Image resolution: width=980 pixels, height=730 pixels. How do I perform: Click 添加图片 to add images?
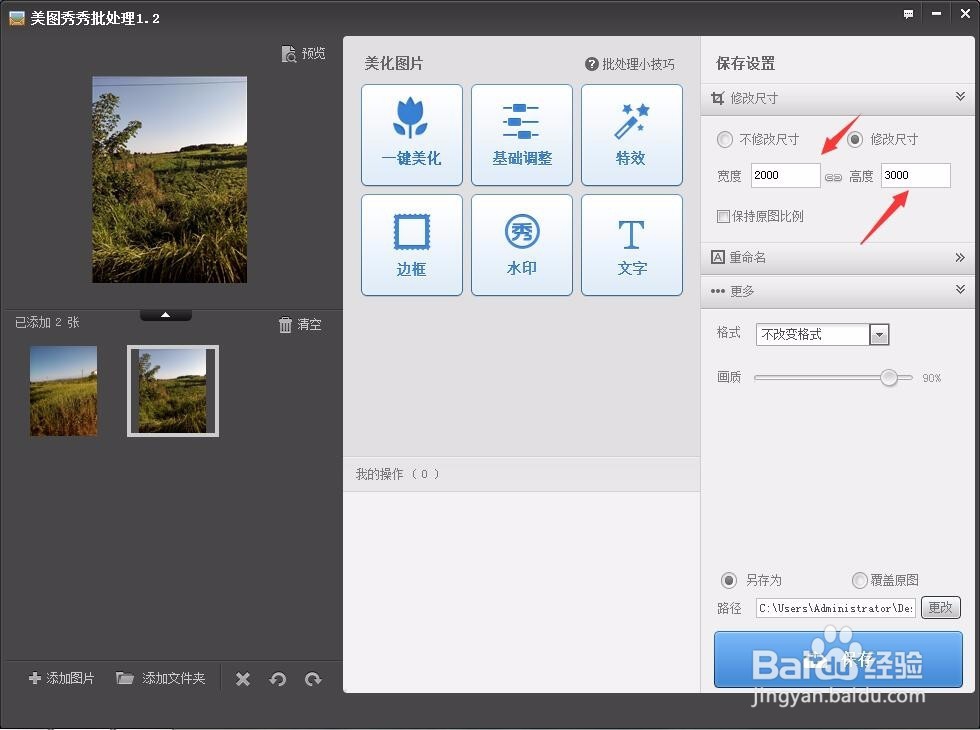click(x=62, y=678)
